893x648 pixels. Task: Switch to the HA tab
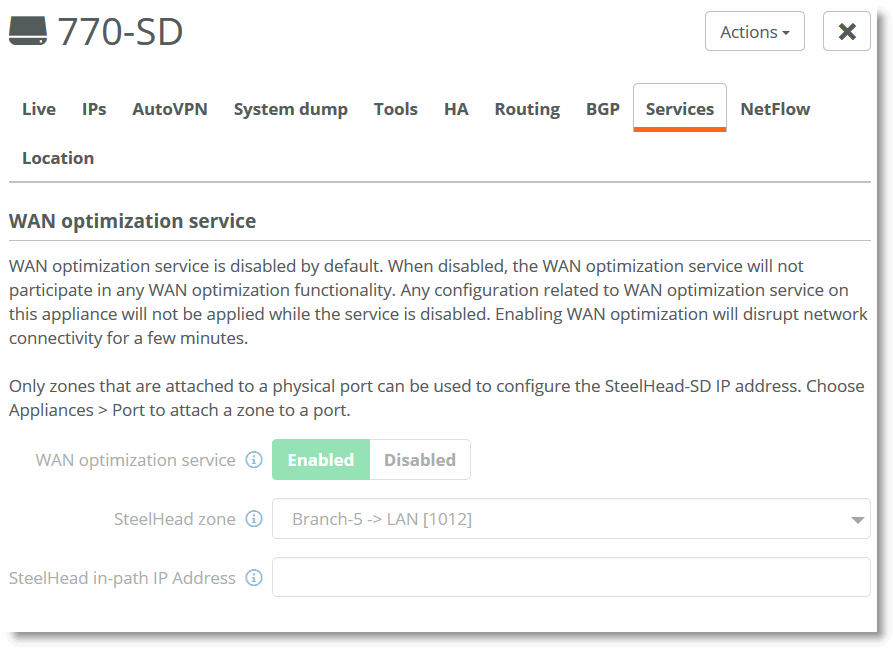[x=456, y=109]
